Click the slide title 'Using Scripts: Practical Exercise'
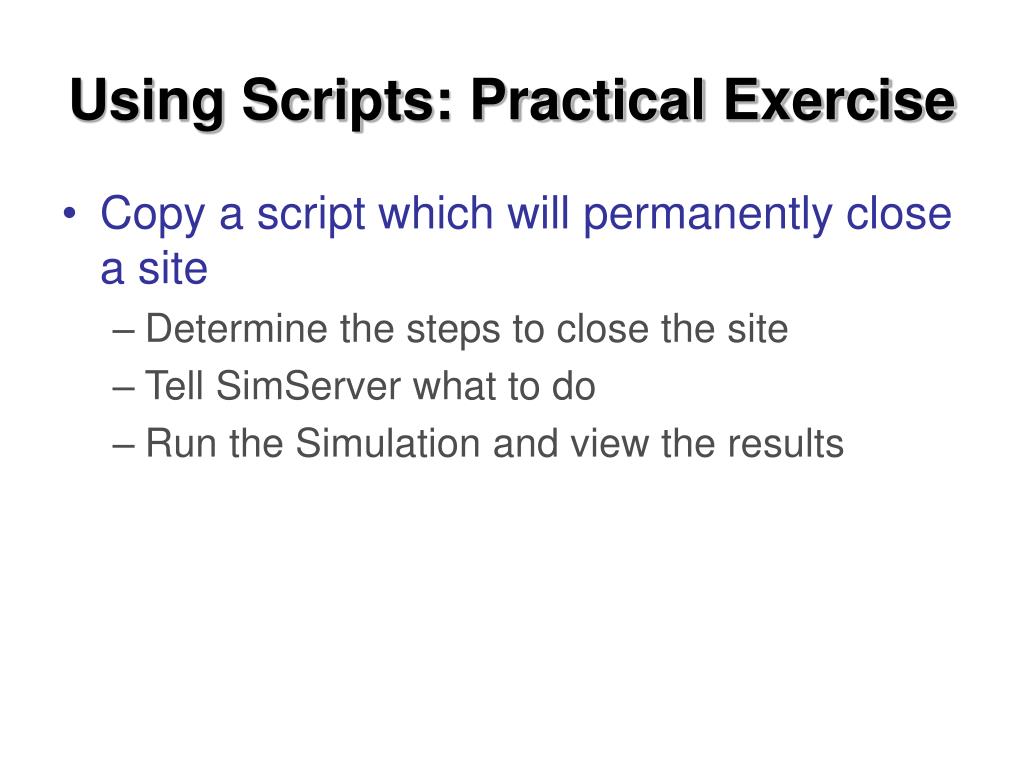The image size is (1024, 768). pyautogui.click(x=513, y=101)
